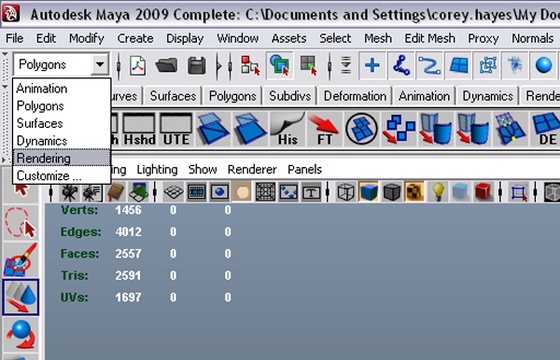Toggle Snap to grids plus icon

[x=372, y=65]
